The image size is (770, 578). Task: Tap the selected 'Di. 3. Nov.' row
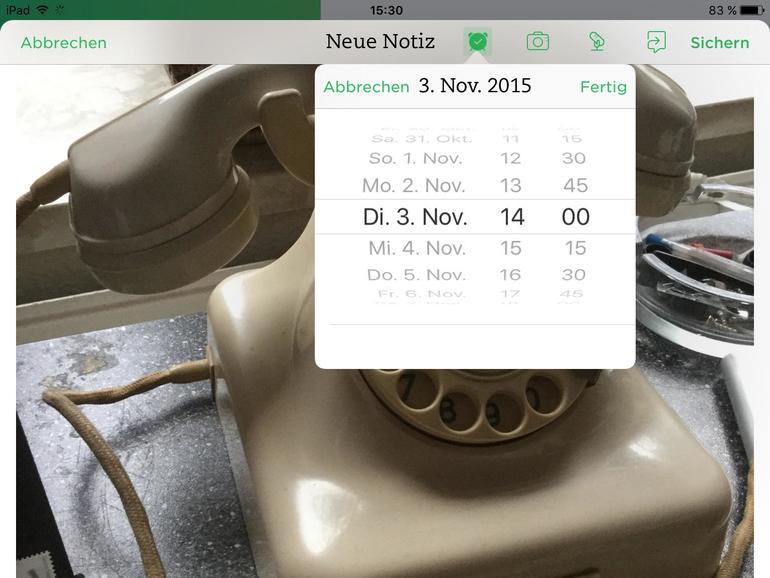tap(415, 217)
